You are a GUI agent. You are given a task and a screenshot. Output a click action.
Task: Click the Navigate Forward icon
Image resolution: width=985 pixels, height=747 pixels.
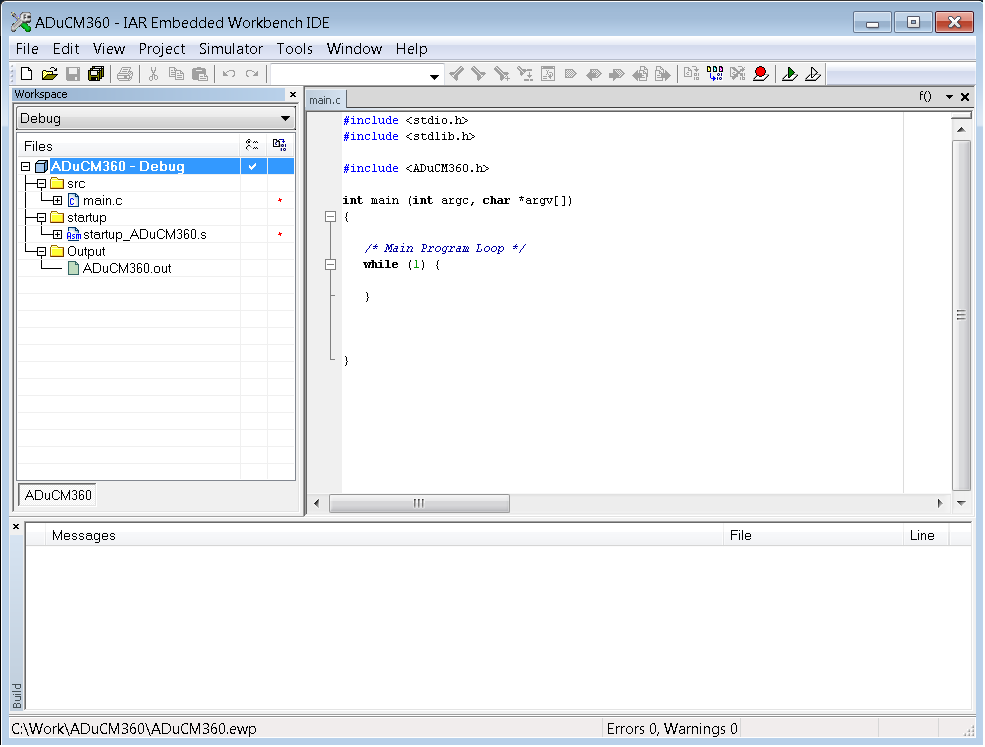(x=663, y=74)
